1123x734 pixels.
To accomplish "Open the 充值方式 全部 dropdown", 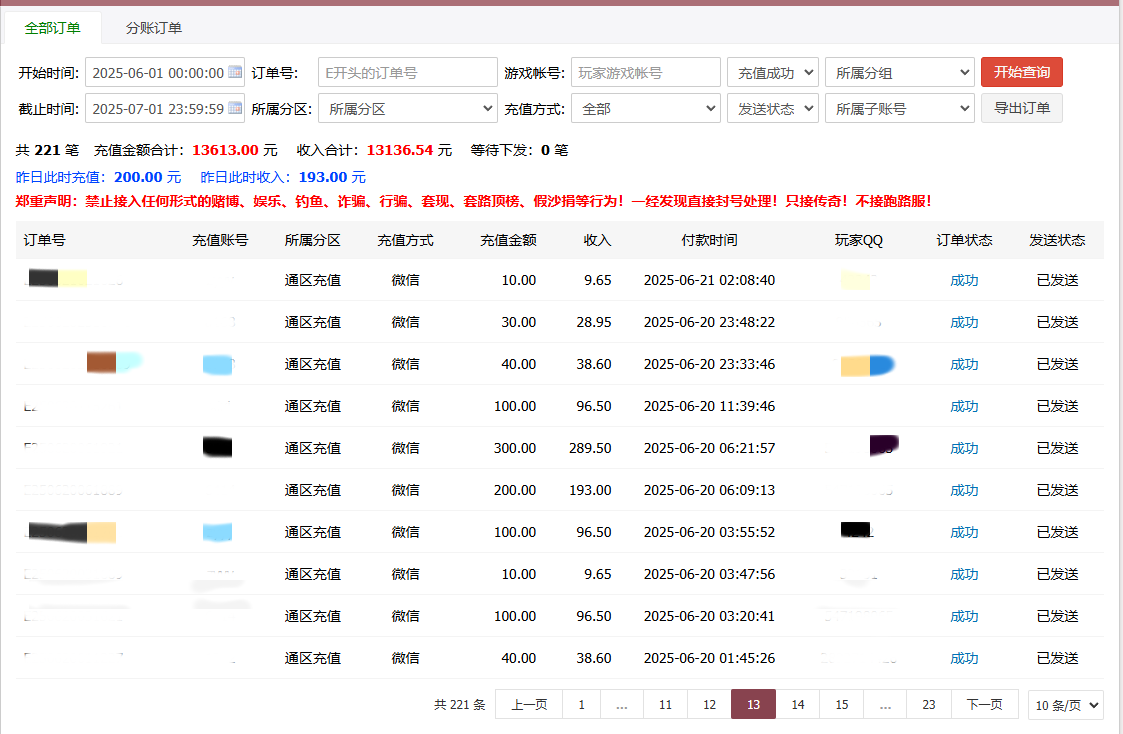I will tap(645, 108).
